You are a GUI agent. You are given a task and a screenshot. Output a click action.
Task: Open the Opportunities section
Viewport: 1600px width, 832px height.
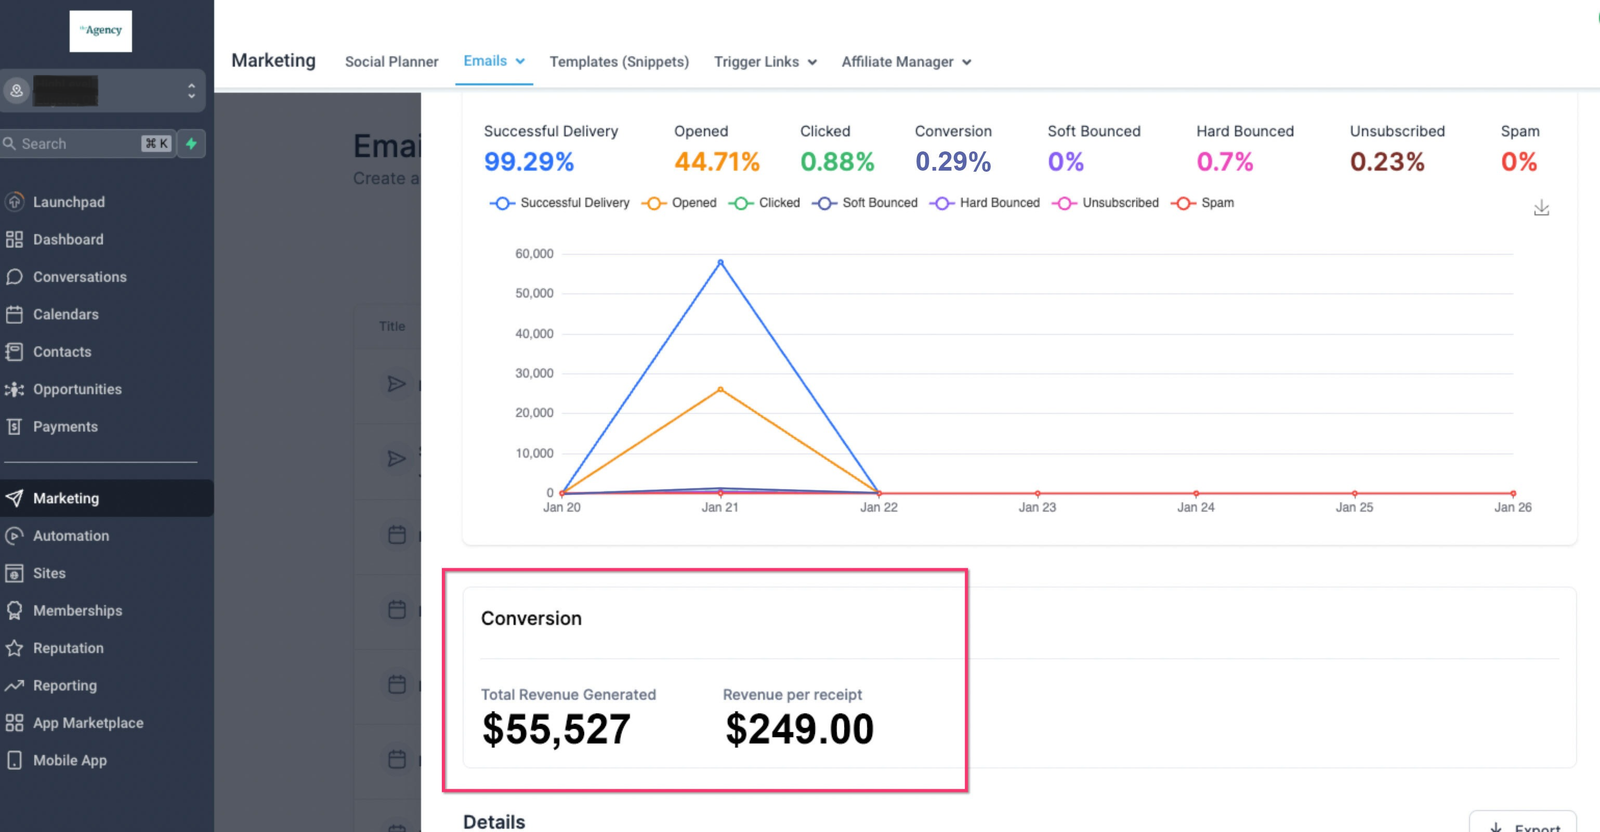click(77, 389)
